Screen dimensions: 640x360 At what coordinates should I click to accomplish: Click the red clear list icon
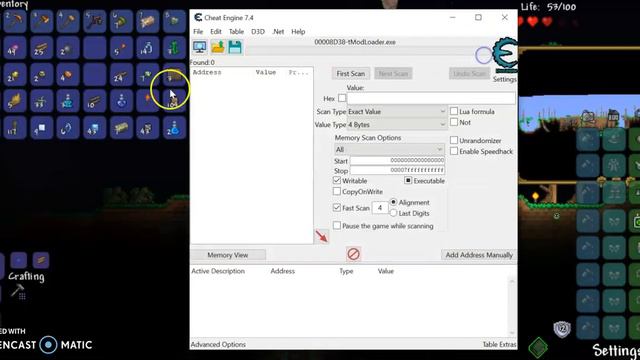coord(353,254)
